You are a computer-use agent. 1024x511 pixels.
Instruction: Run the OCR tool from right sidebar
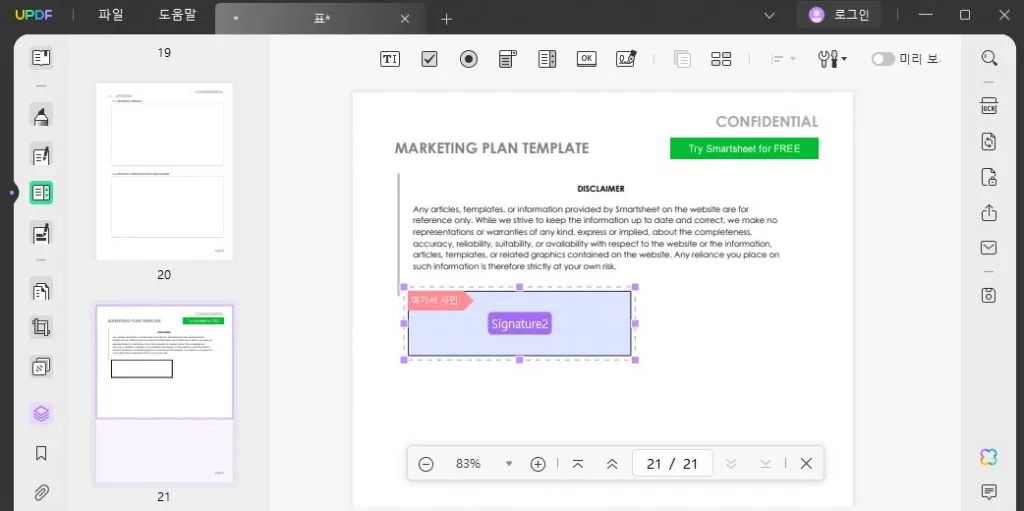point(989,107)
